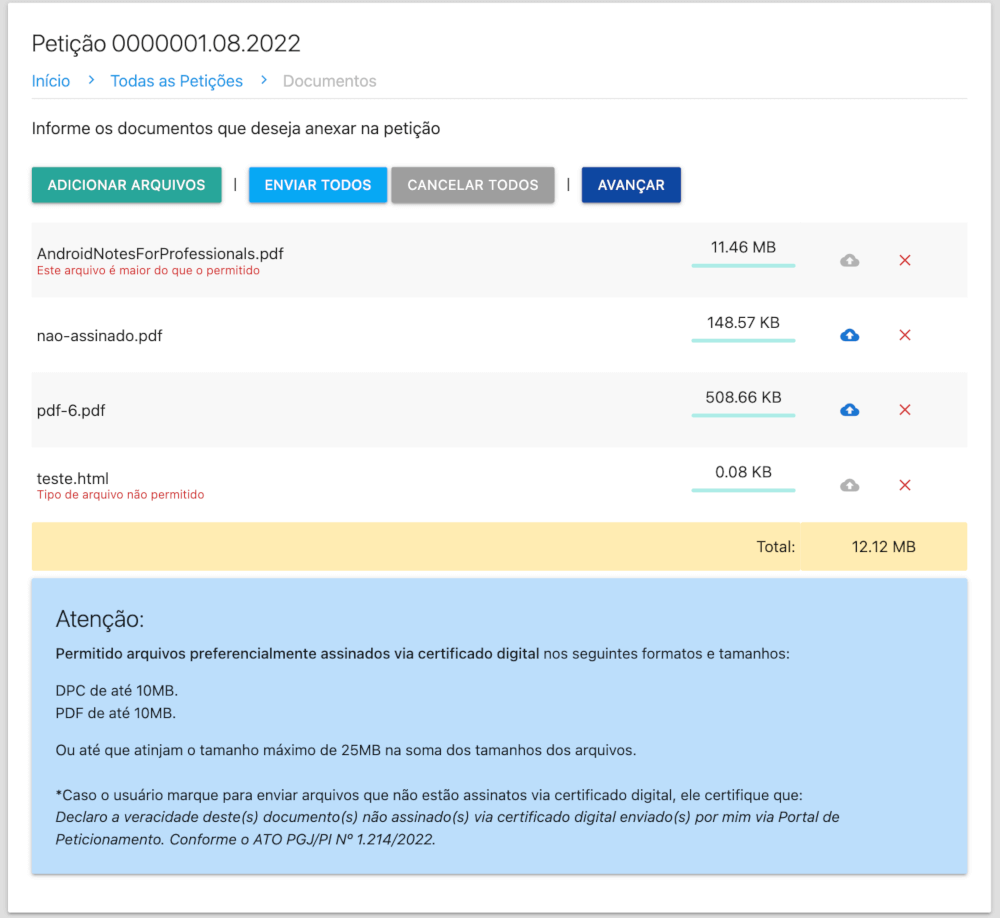Click 'DPC de até 10MB.' line
The width and height of the screenshot is (1000, 918).
117,690
